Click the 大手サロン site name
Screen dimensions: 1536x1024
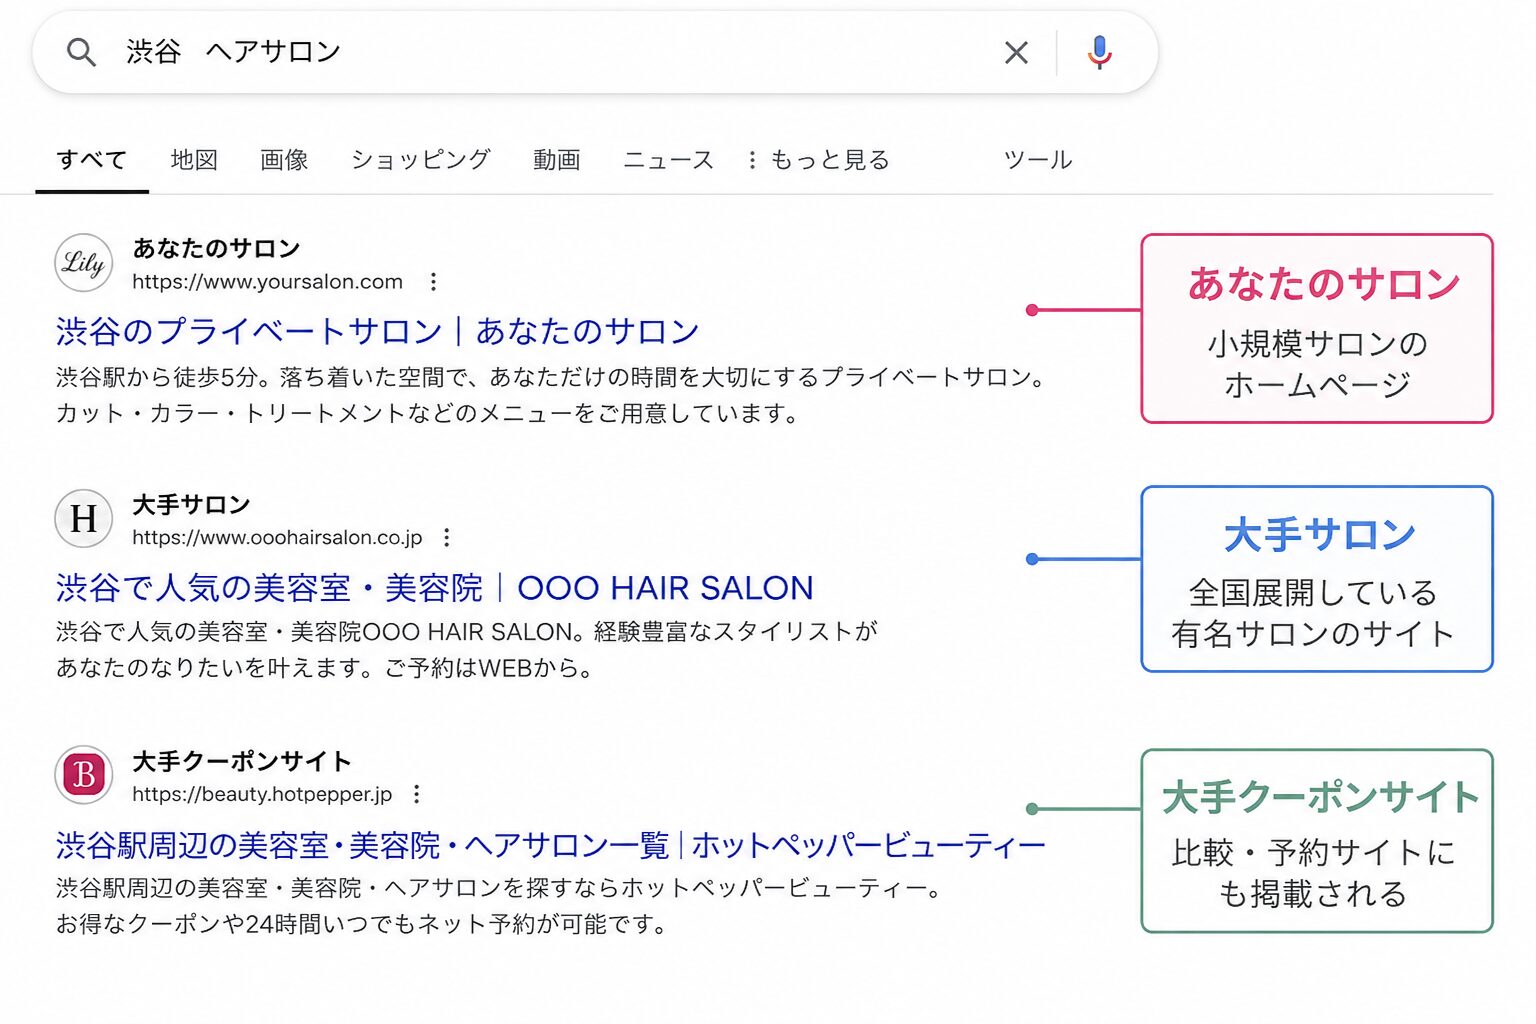pyautogui.click(x=191, y=504)
